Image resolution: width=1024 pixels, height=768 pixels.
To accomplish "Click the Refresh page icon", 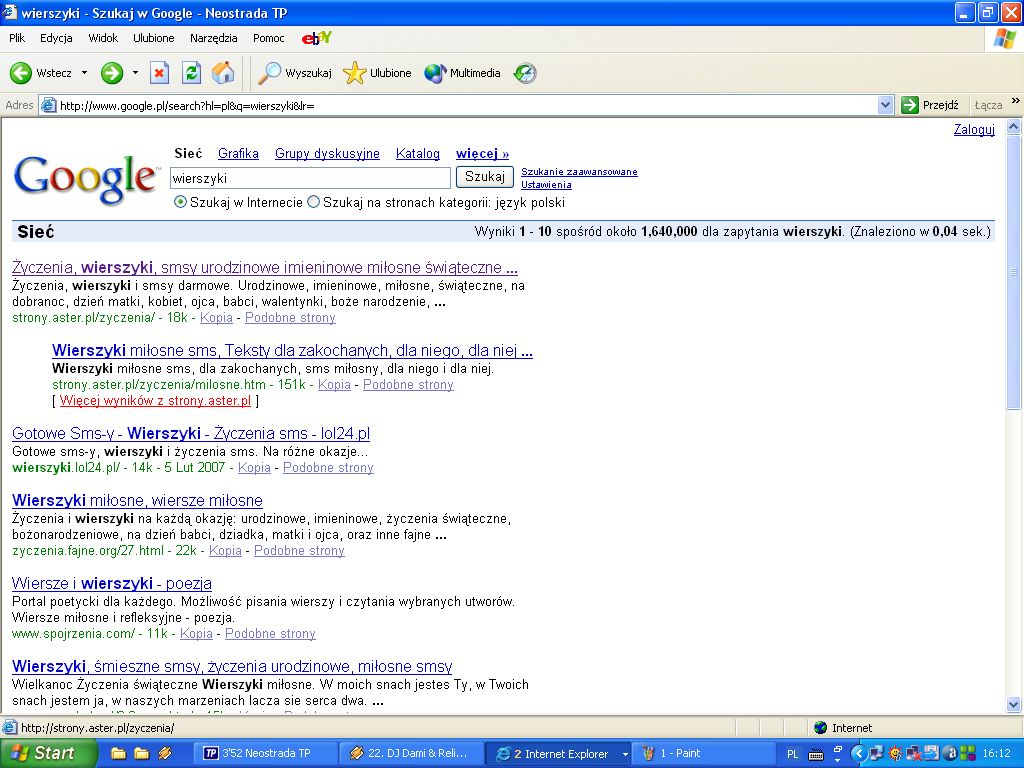I will [191, 73].
